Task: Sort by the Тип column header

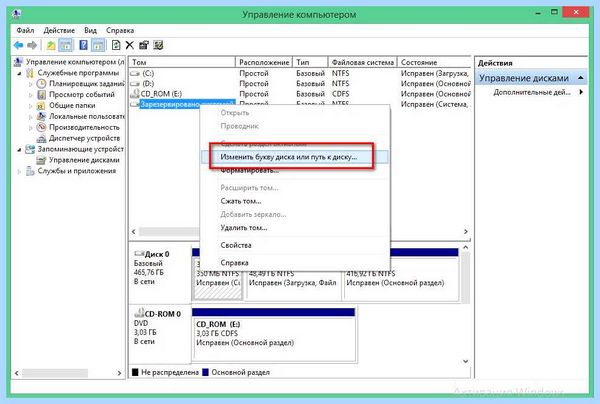Action: 310,62
